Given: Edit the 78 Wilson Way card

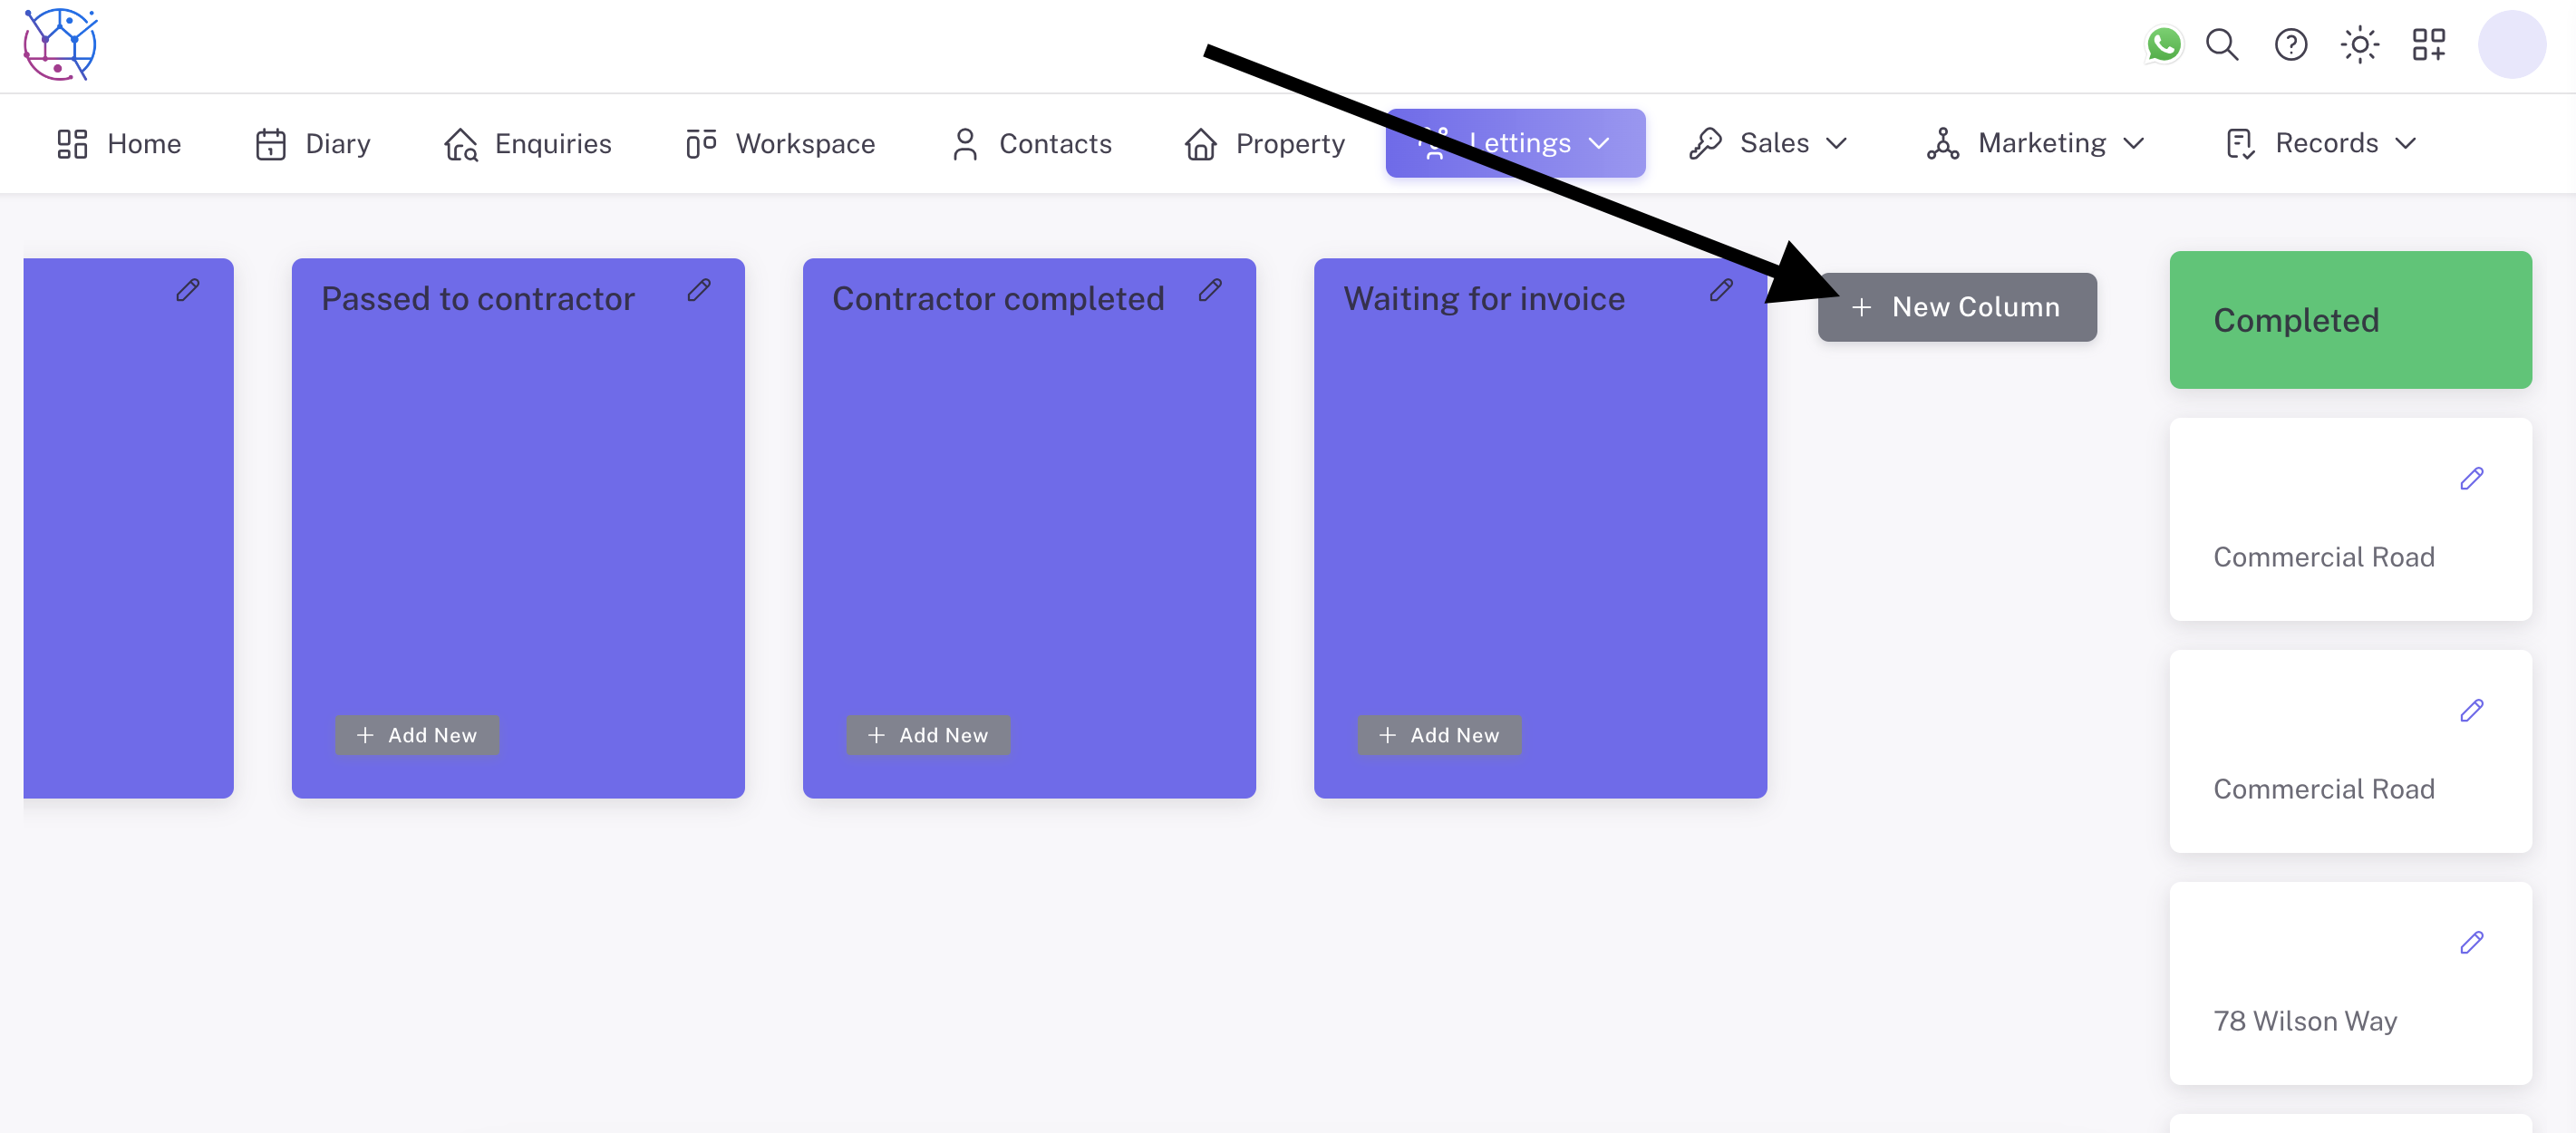Looking at the screenshot, I should (2471, 943).
